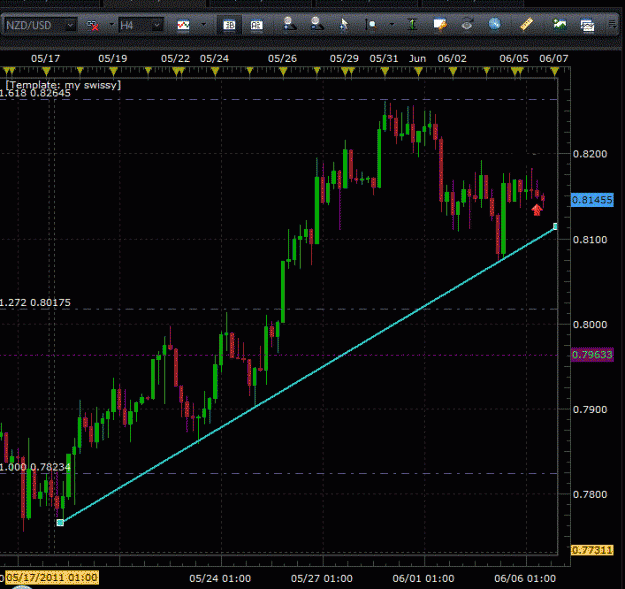
Task: Click the yellow event marker under 05/26
Action: [x=283, y=72]
